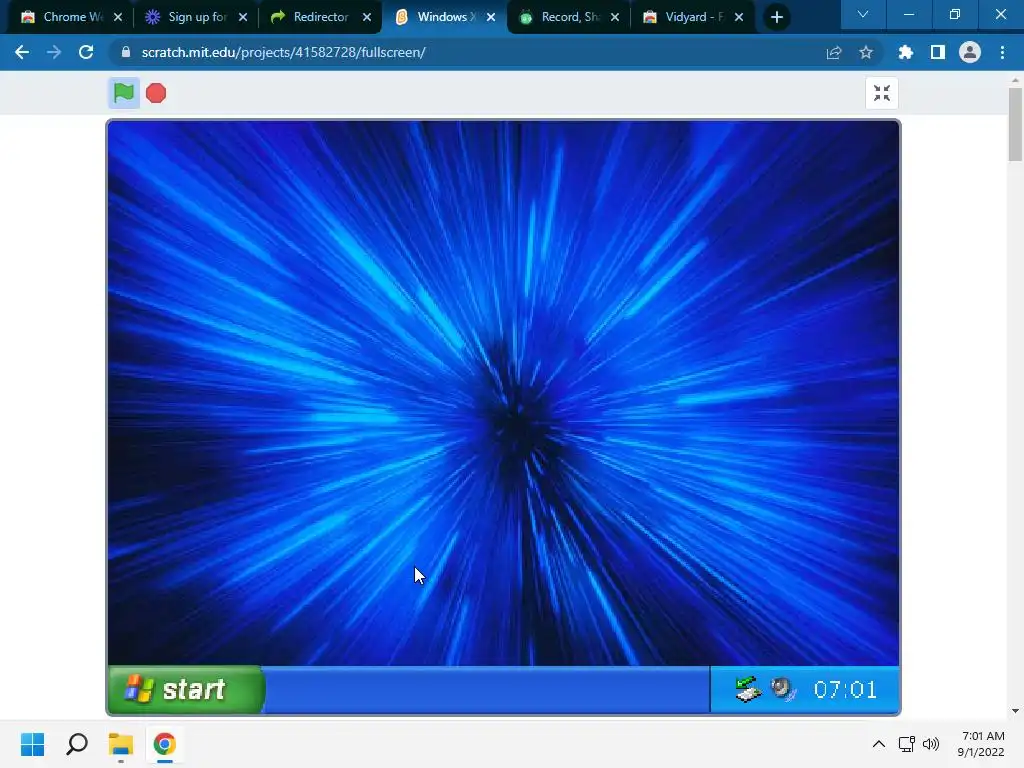Click Chrome icon in Windows taskbar
This screenshot has height=768, width=1024.
(x=165, y=744)
